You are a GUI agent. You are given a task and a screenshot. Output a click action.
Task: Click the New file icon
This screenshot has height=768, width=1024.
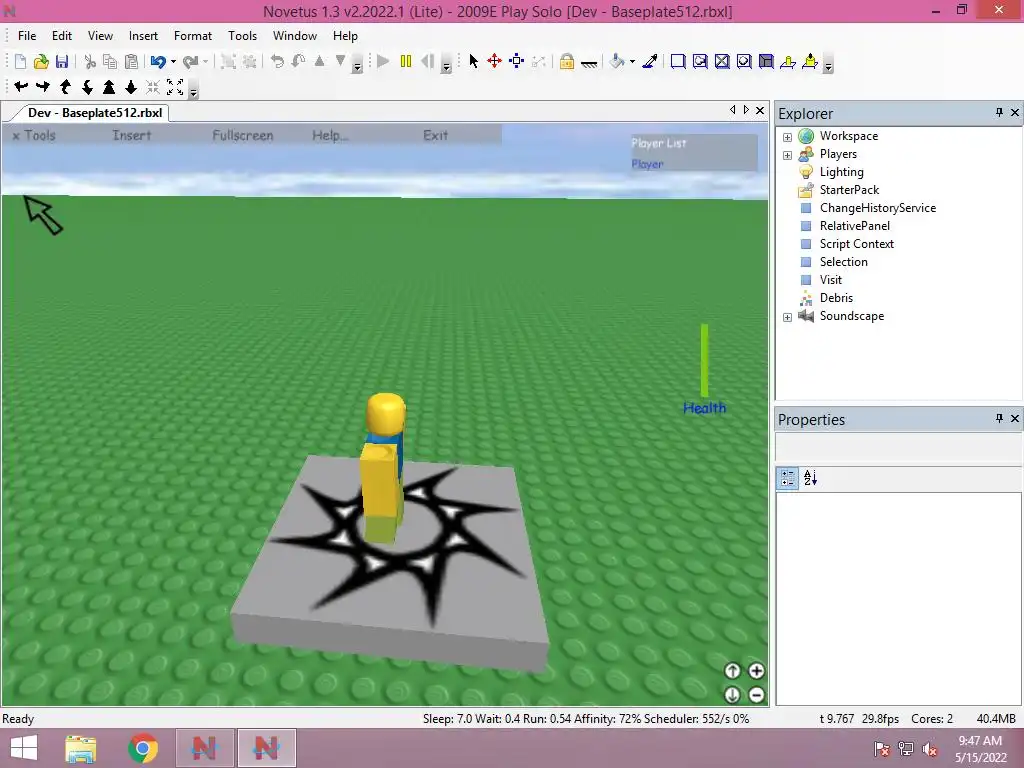[20, 61]
